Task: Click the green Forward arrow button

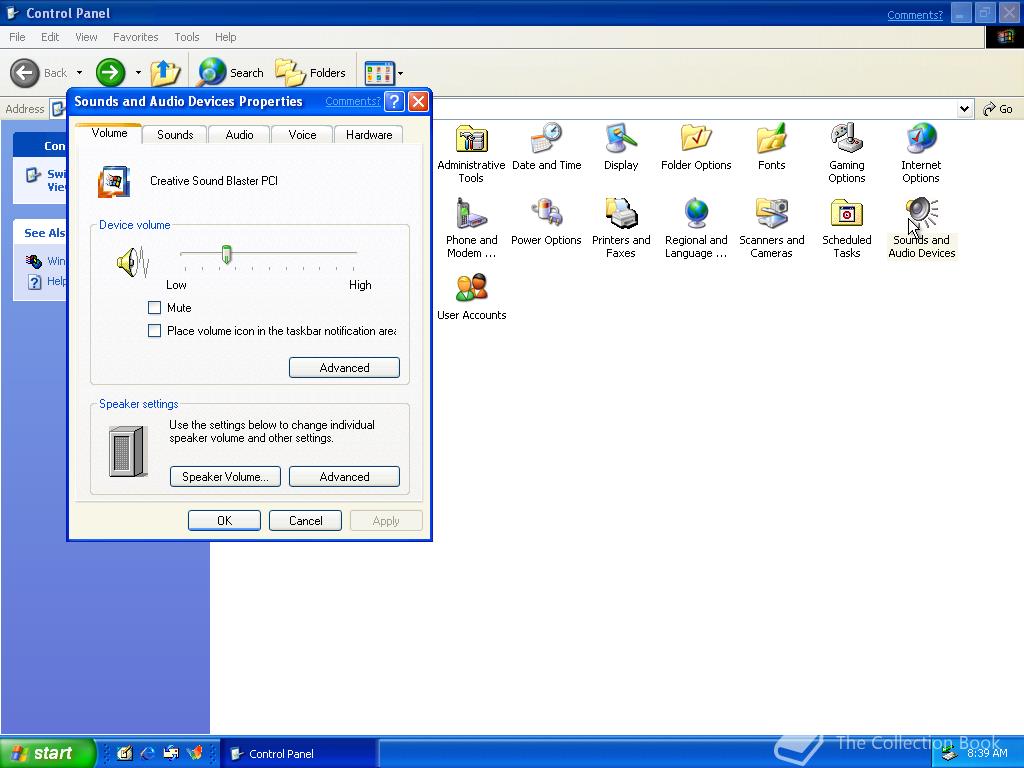Action: 110,72
